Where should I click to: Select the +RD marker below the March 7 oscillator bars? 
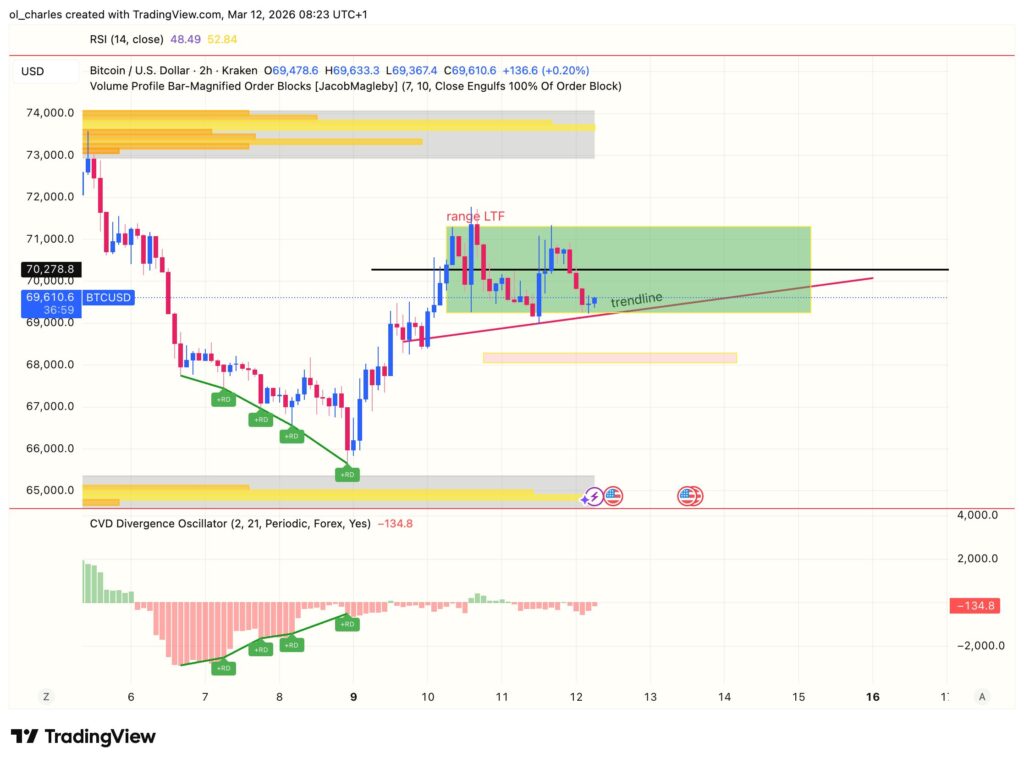pyautogui.click(x=224, y=668)
